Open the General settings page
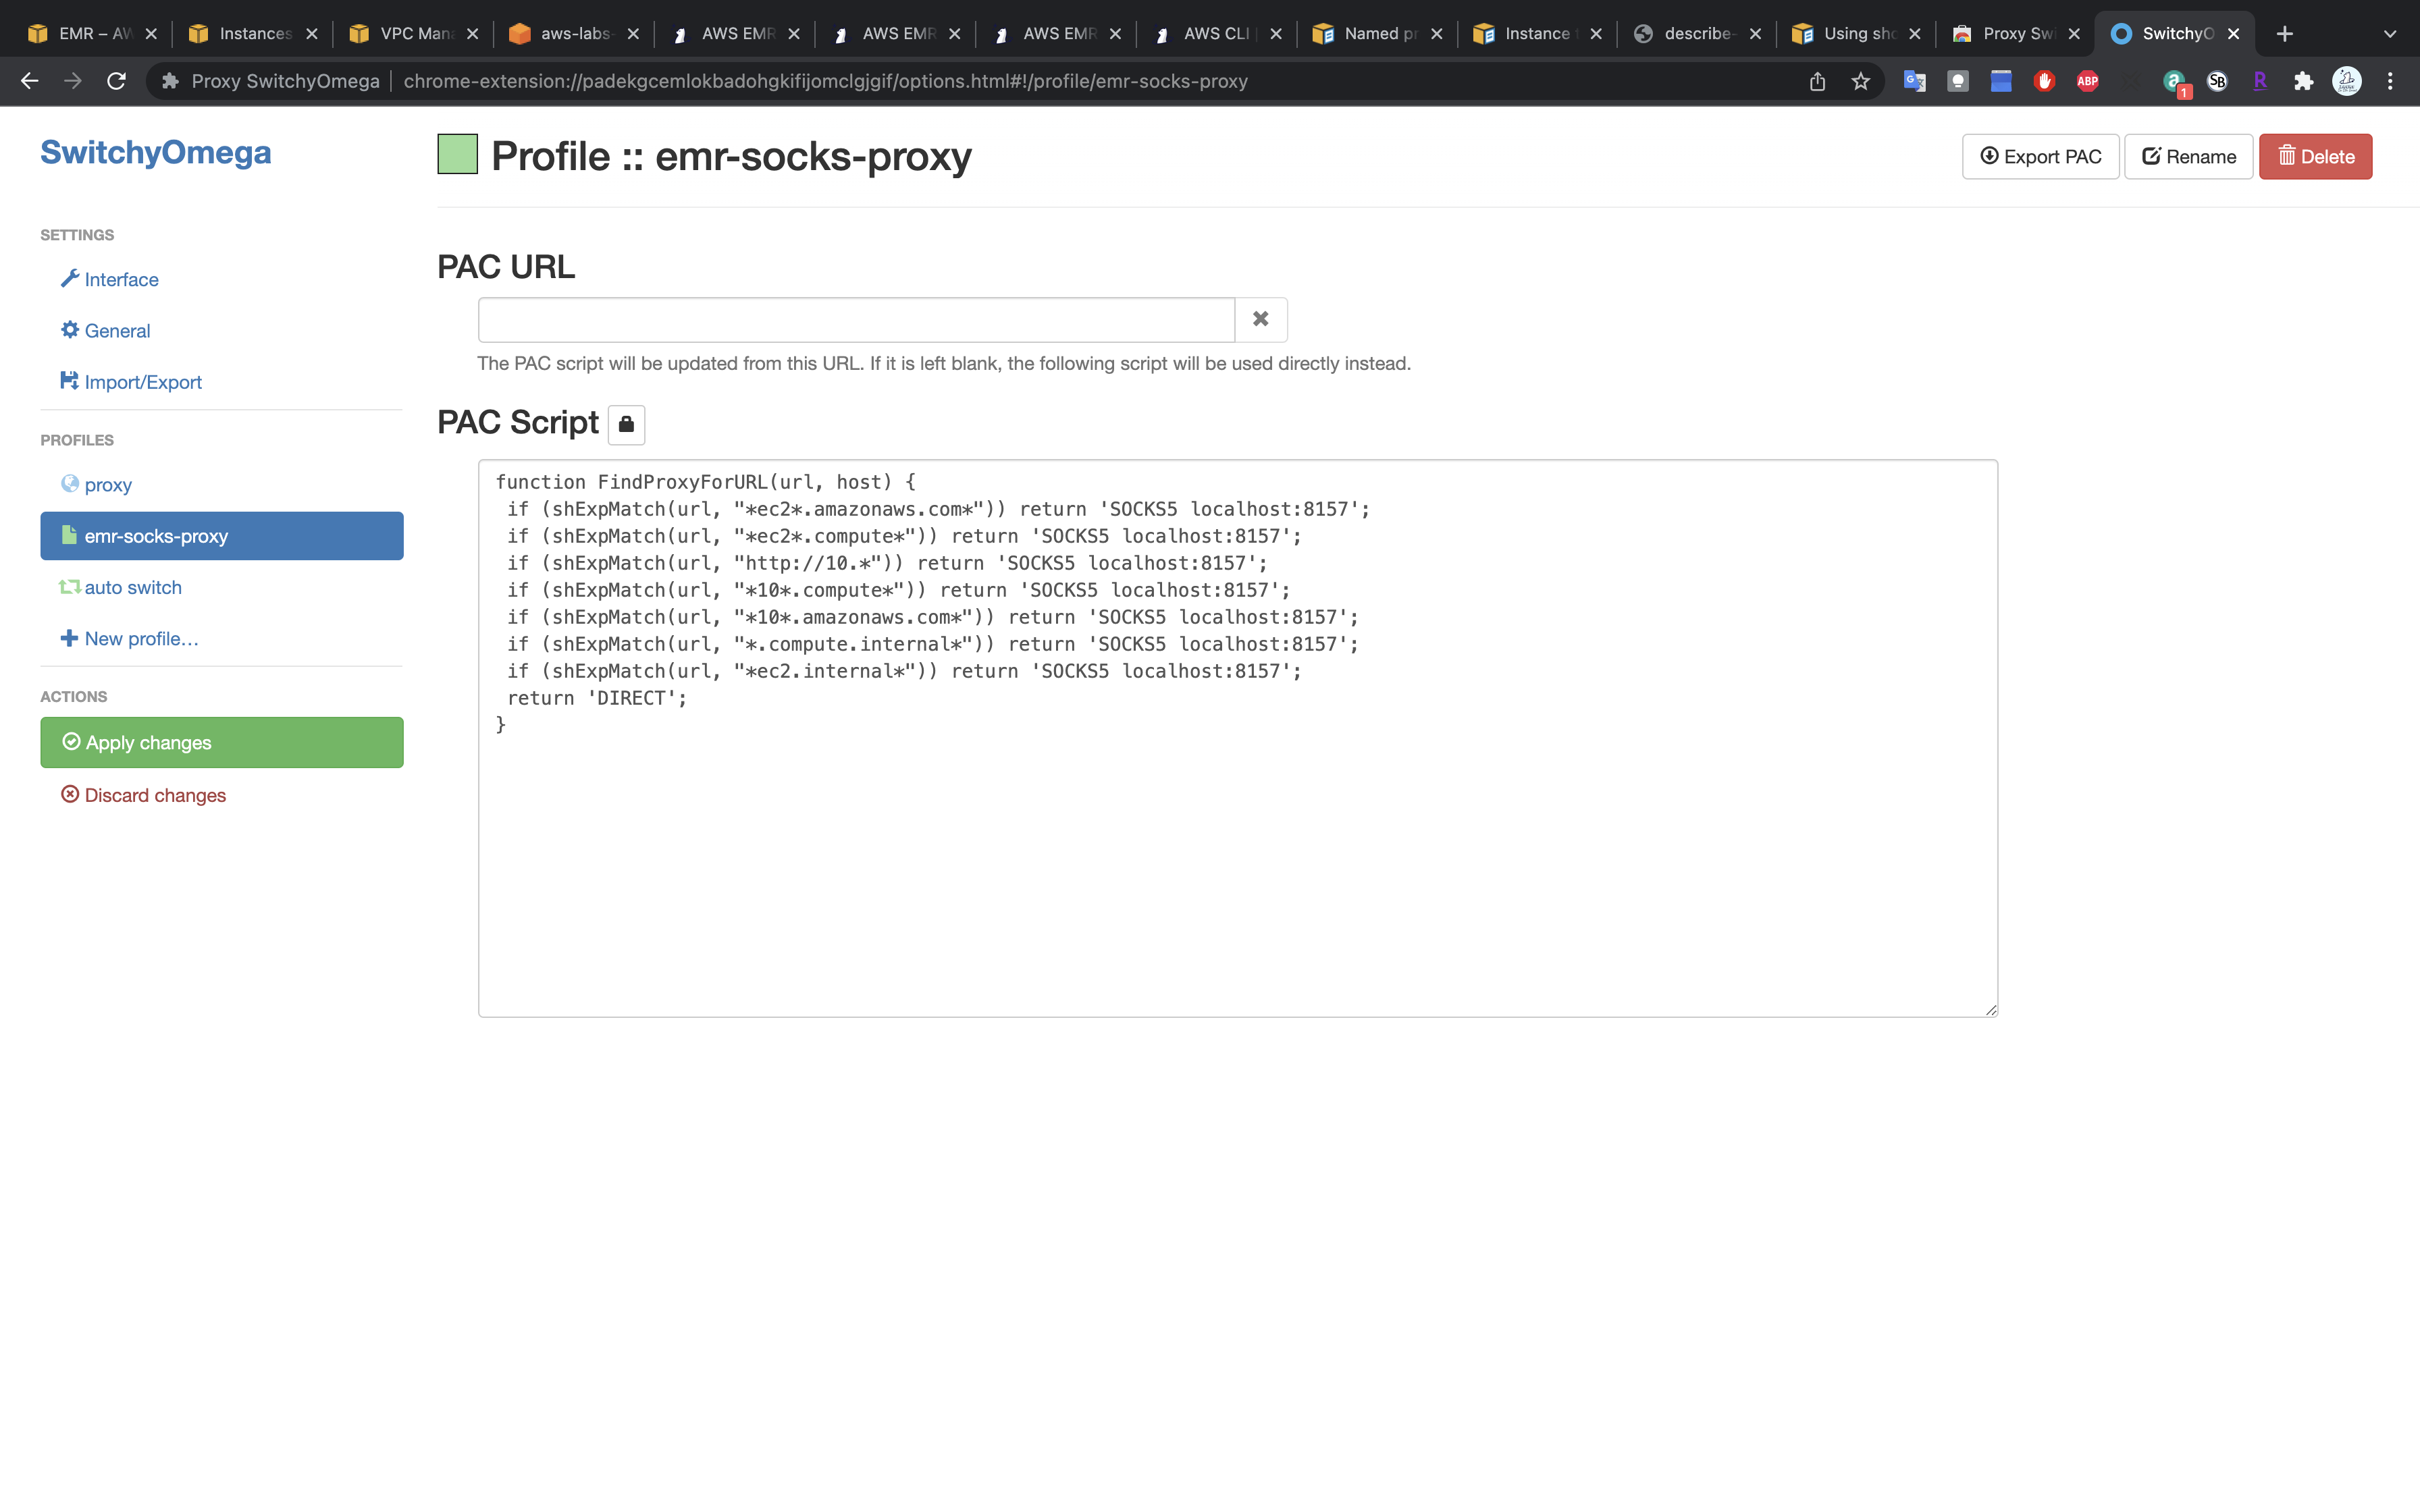Viewport: 2420px width, 1512px height. [x=117, y=330]
